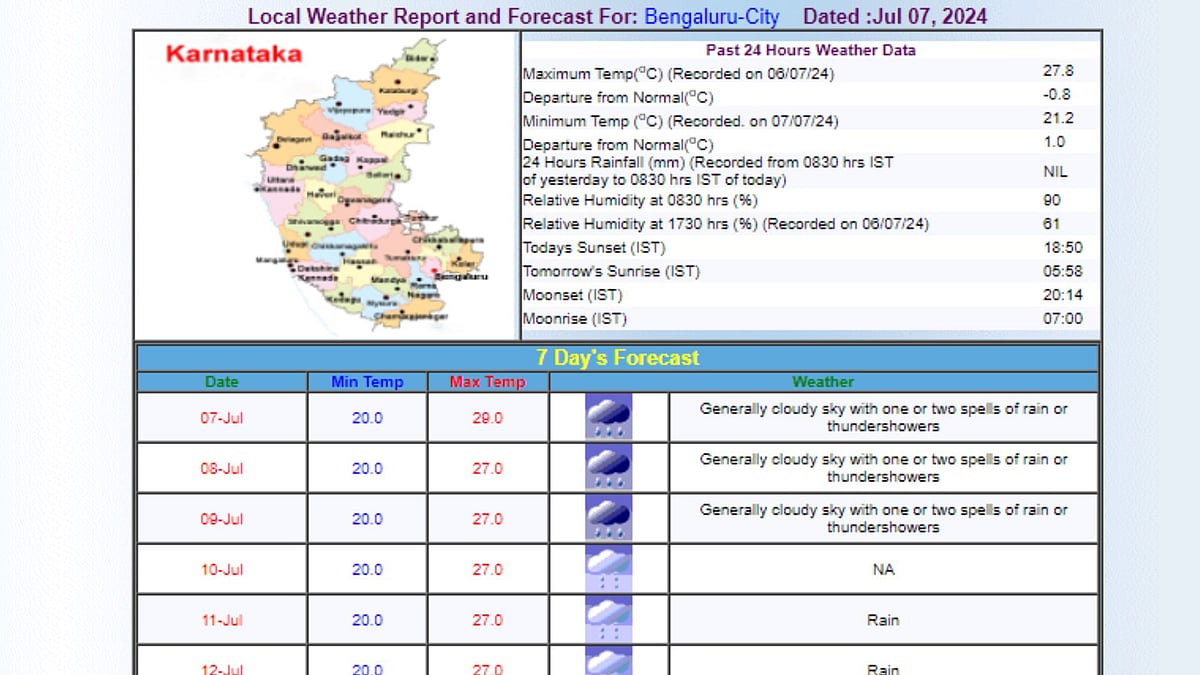This screenshot has width=1200, height=675.
Task: Click the 11-Jul drizzle weather icon
Action: [611, 618]
